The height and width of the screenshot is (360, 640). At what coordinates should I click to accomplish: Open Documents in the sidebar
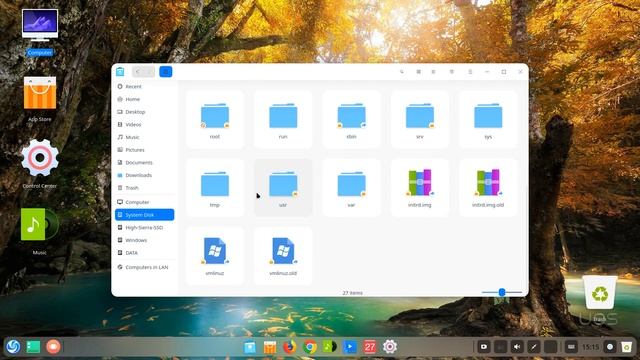pos(144,162)
